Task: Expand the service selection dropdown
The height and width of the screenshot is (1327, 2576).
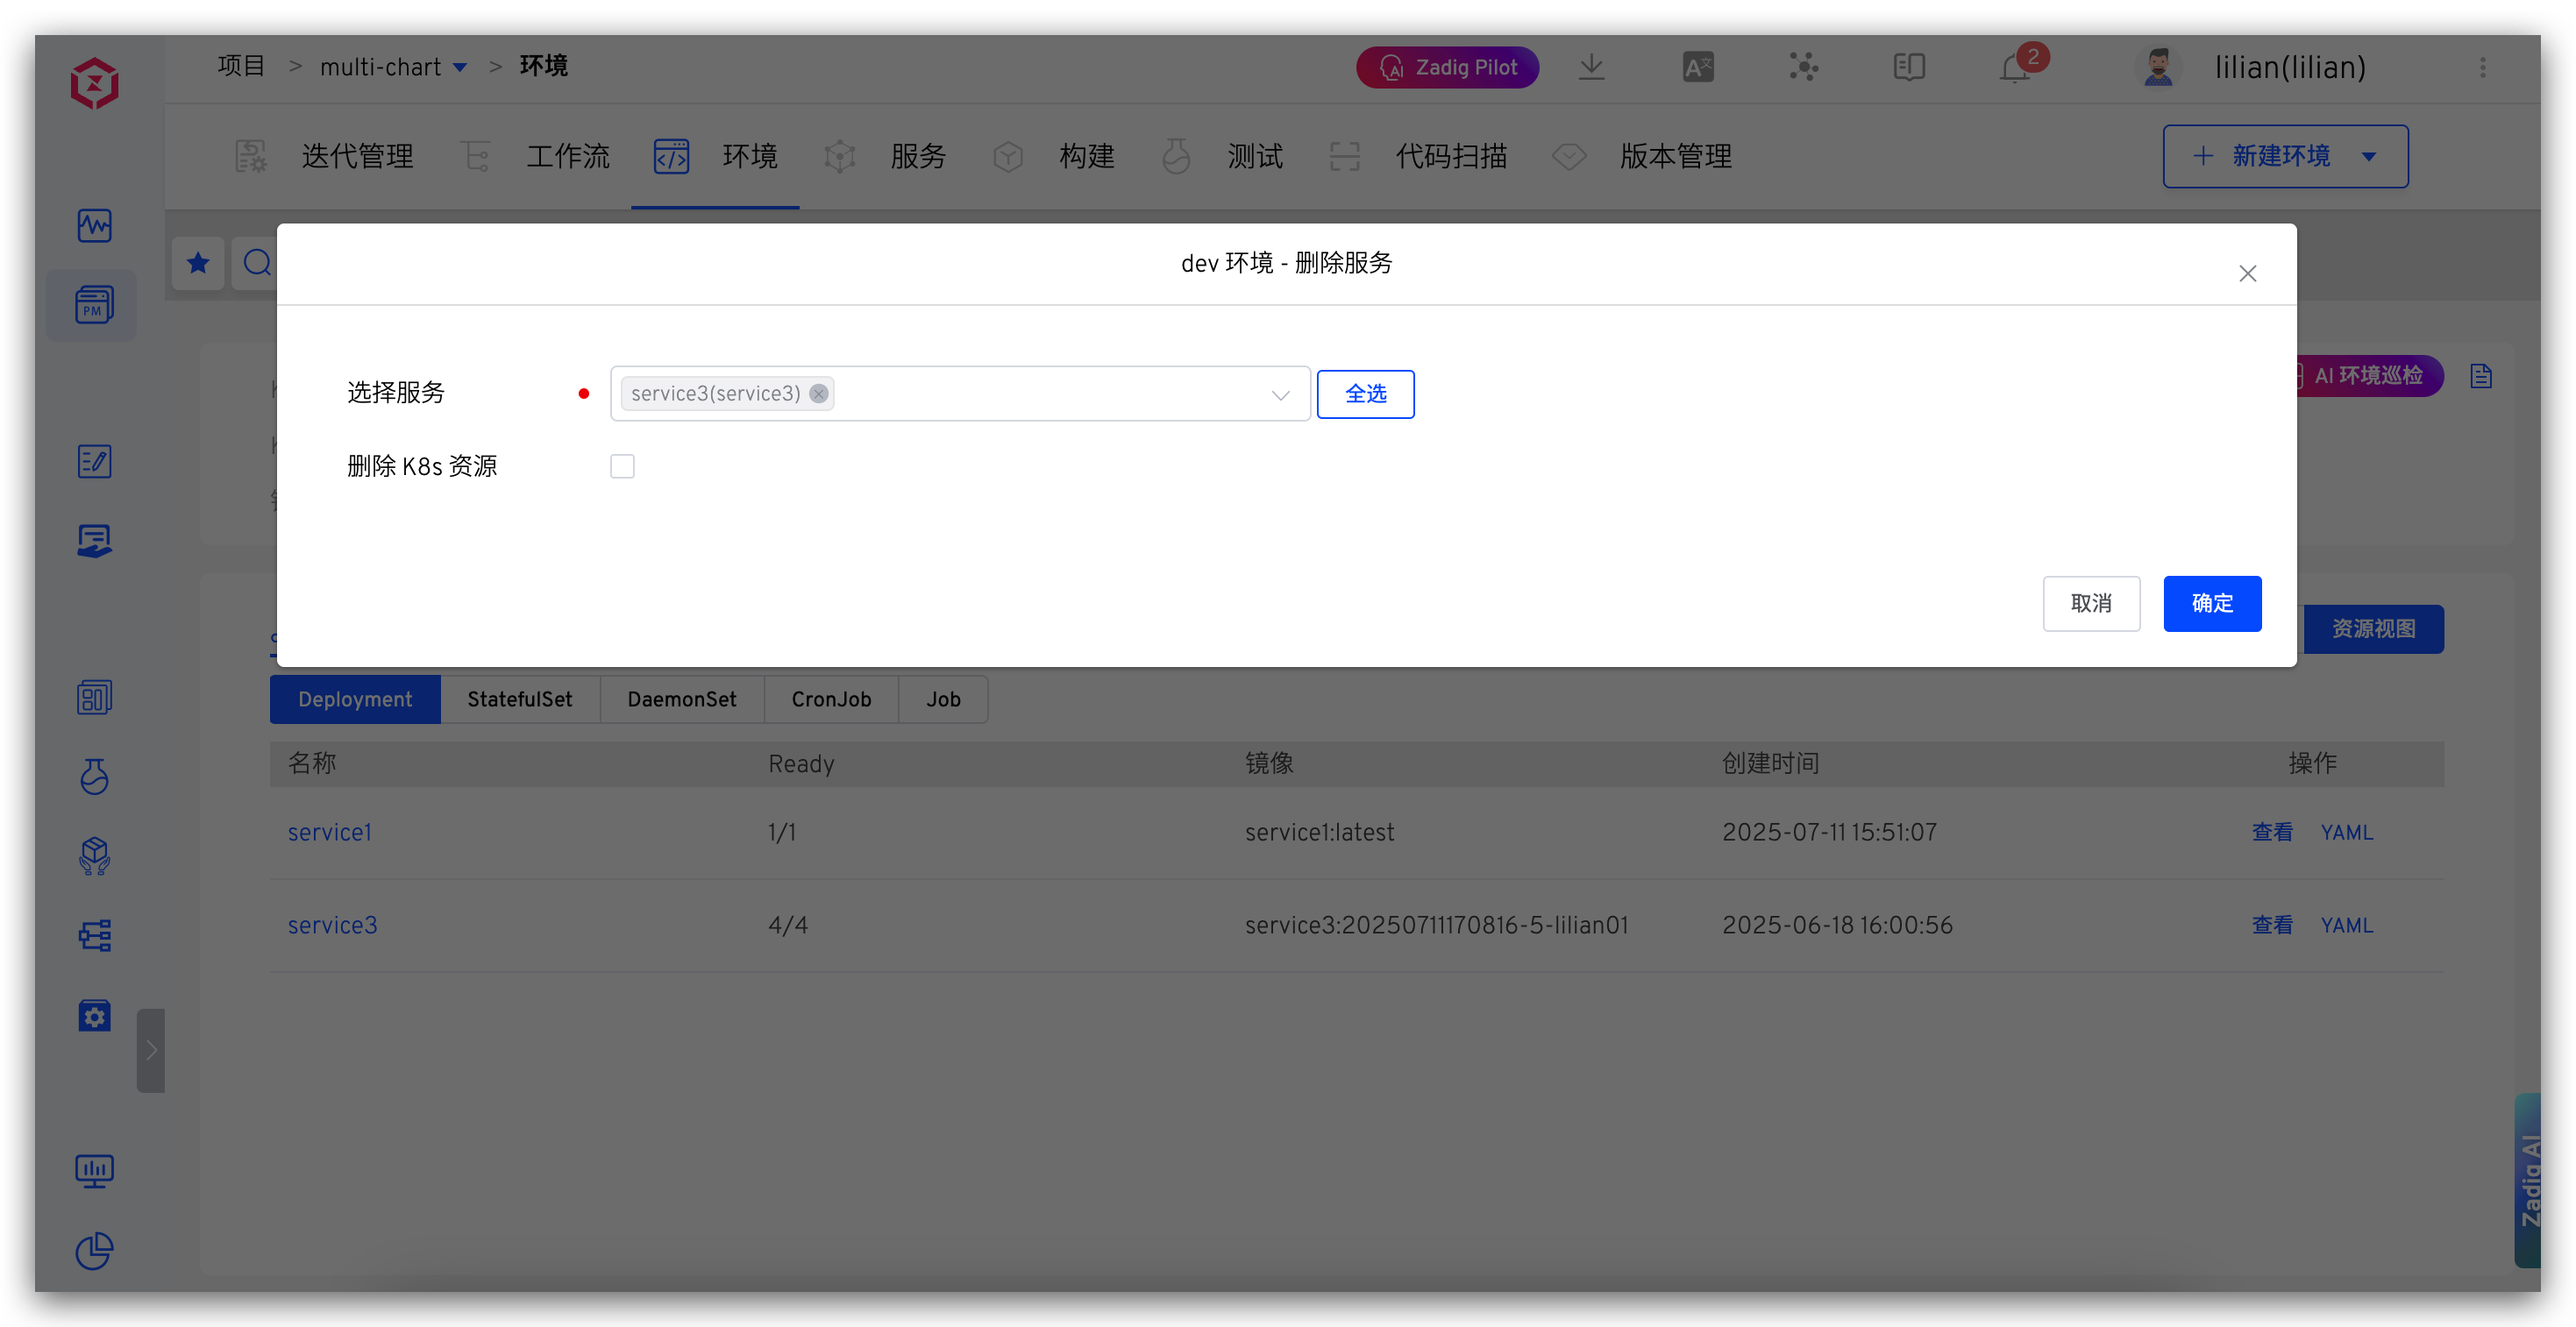Action: point(1280,395)
